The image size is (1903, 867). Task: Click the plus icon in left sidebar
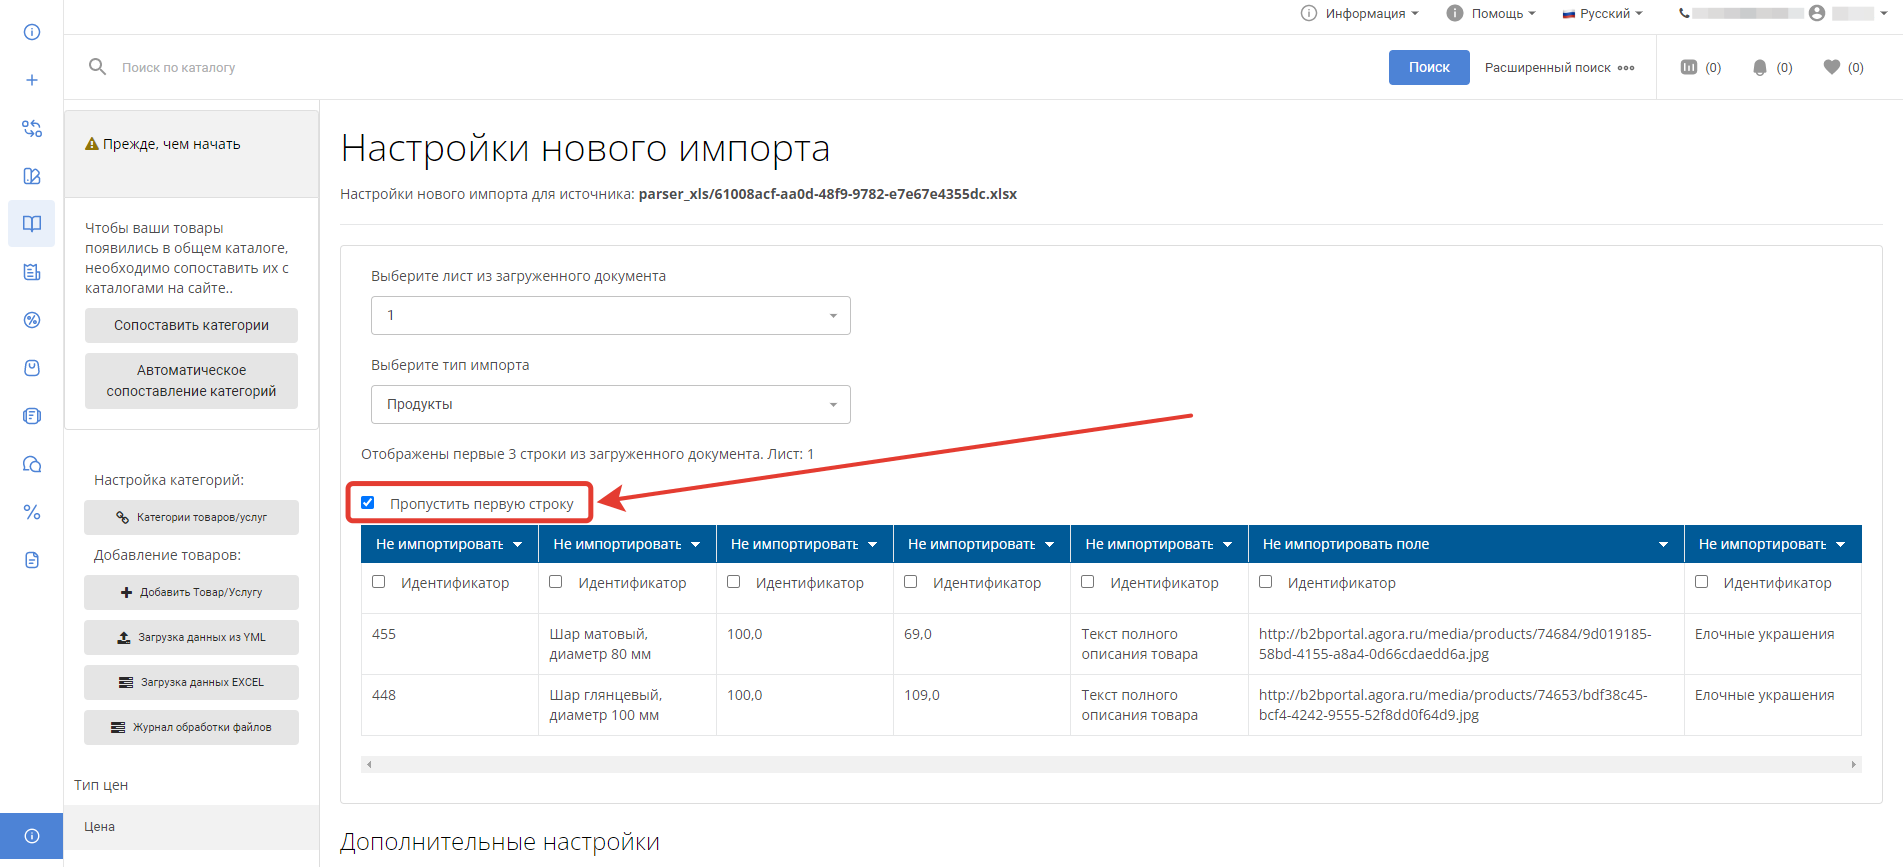pos(32,80)
